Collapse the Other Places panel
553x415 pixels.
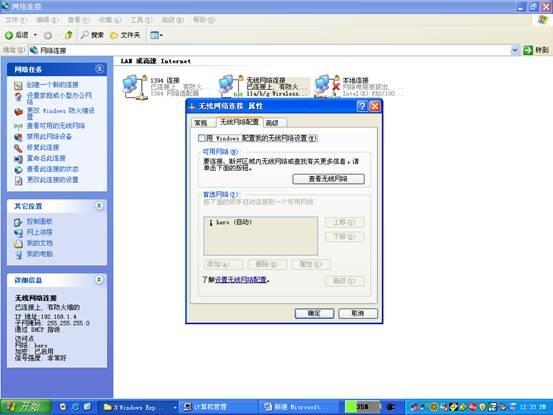click(99, 206)
